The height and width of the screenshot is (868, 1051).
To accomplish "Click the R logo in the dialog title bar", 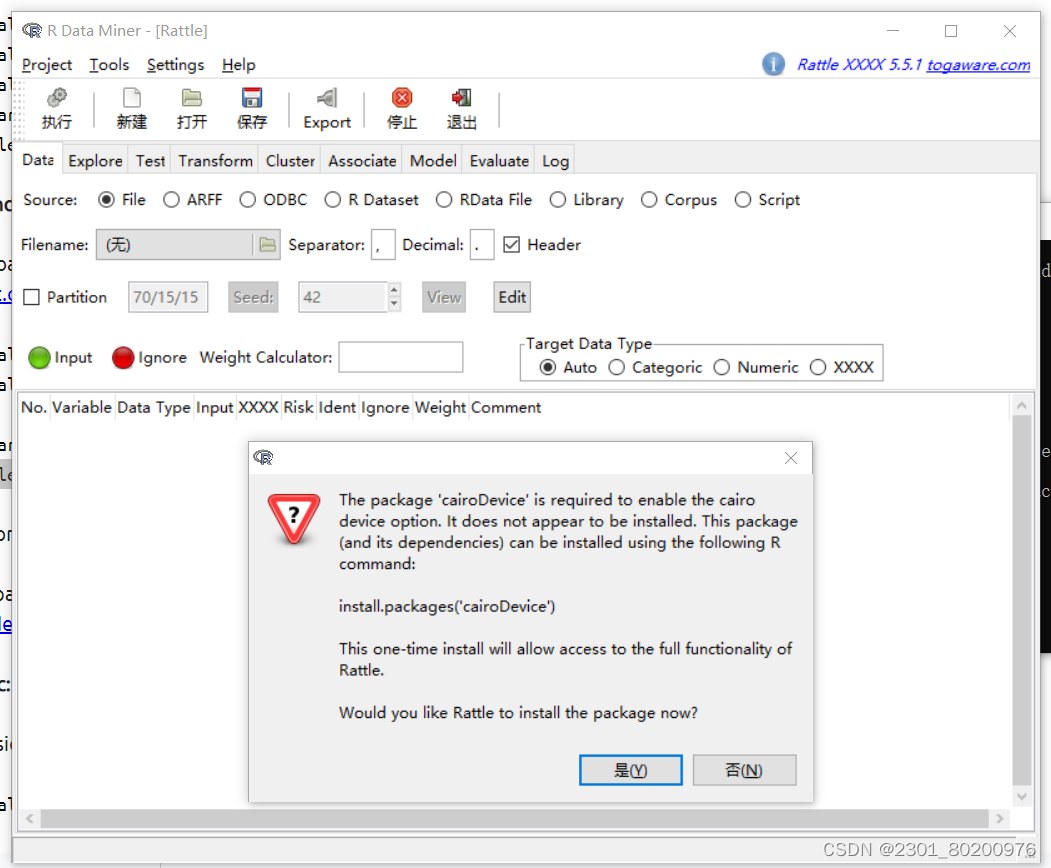I will tap(263, 458).
